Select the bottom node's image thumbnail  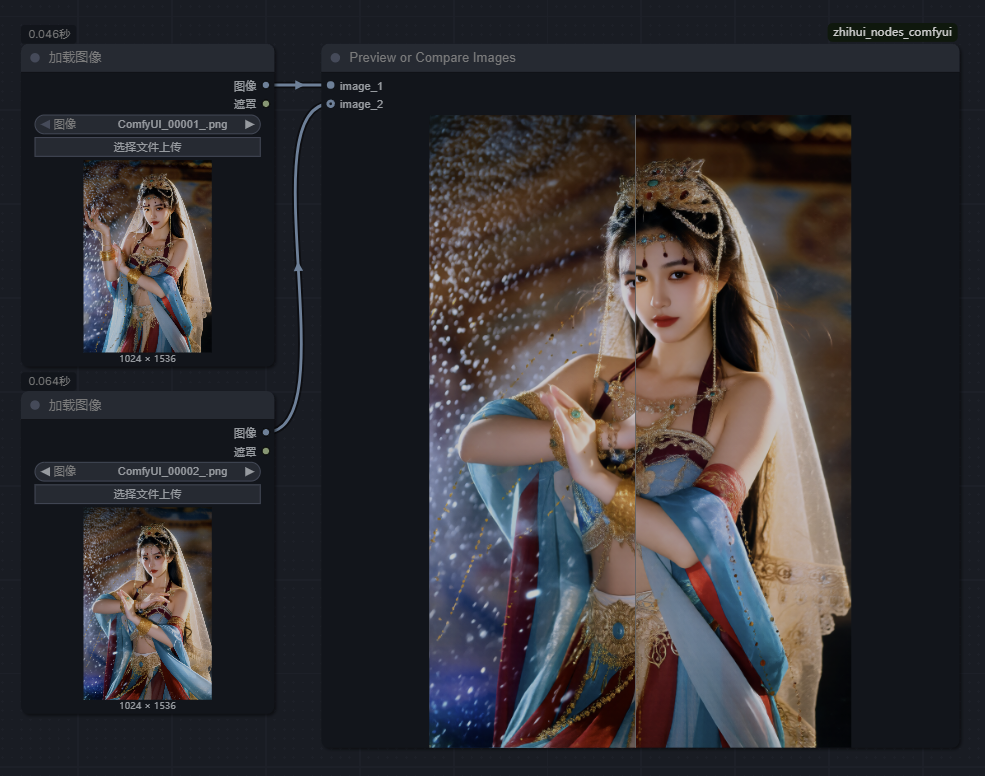pos(148,604)
